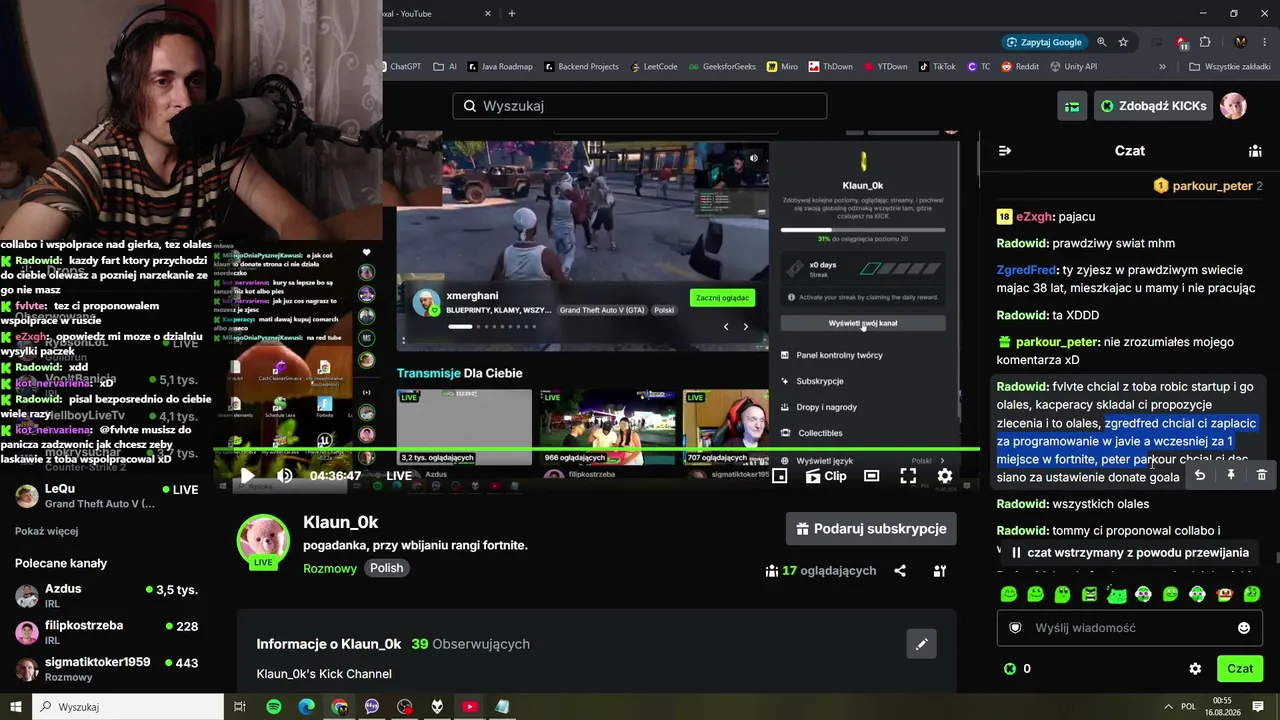Click the Wyszukaj search field on Kick
Viewport: 1280px width, 720px height.
coord(640,106)
